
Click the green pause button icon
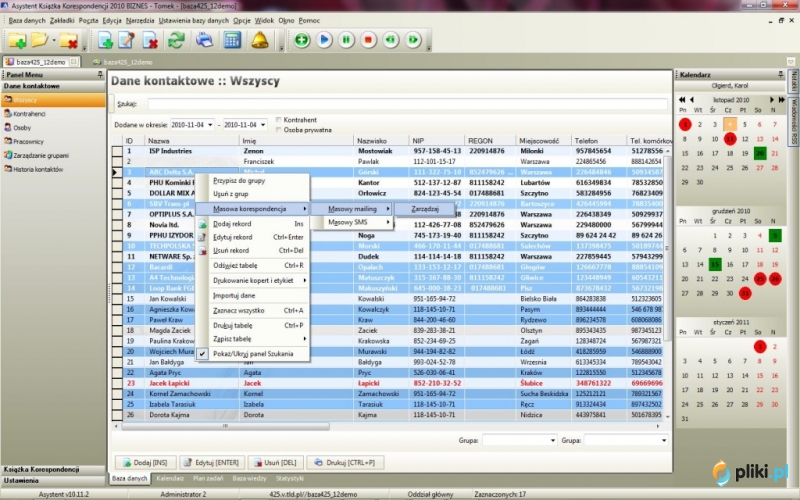point(346,40)
